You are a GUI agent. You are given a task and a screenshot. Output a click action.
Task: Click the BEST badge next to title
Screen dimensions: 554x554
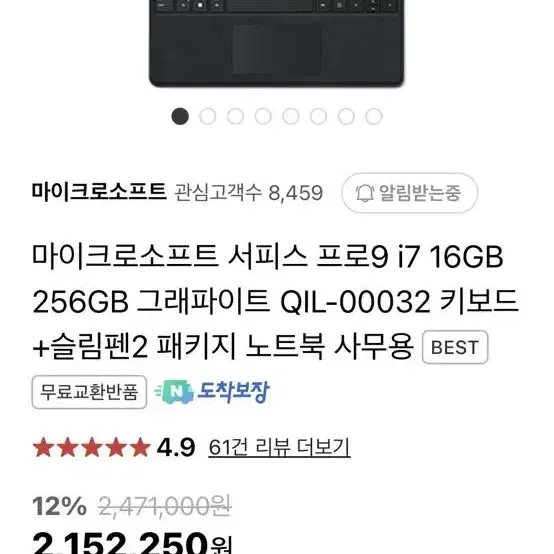tap(455, 347)
